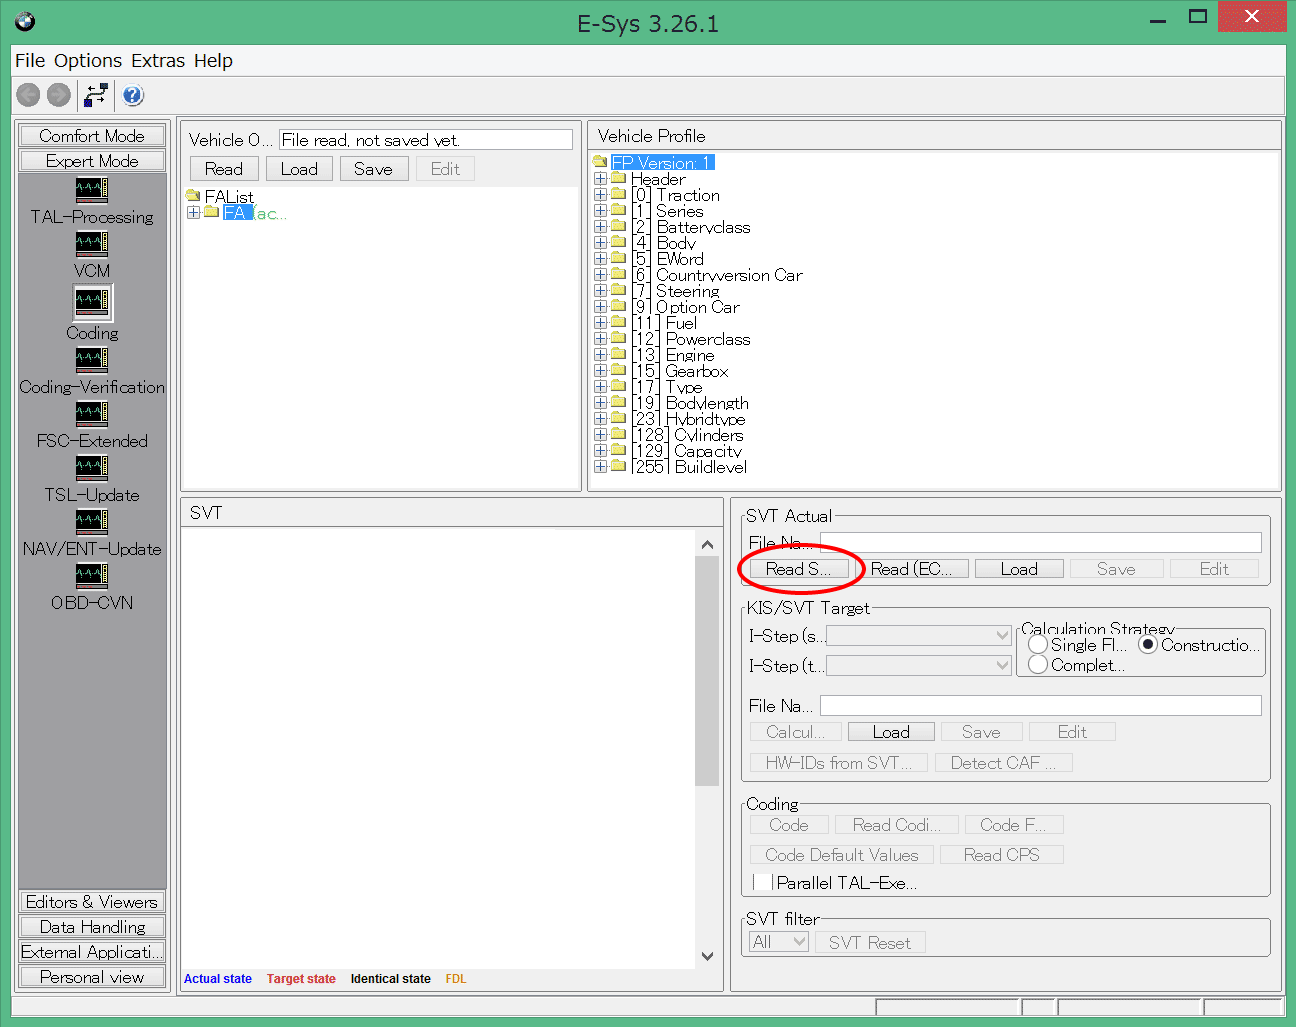1296x1027 pixels.
Task: Select the Steering folder icon
Action: click(x=618, y=290)
